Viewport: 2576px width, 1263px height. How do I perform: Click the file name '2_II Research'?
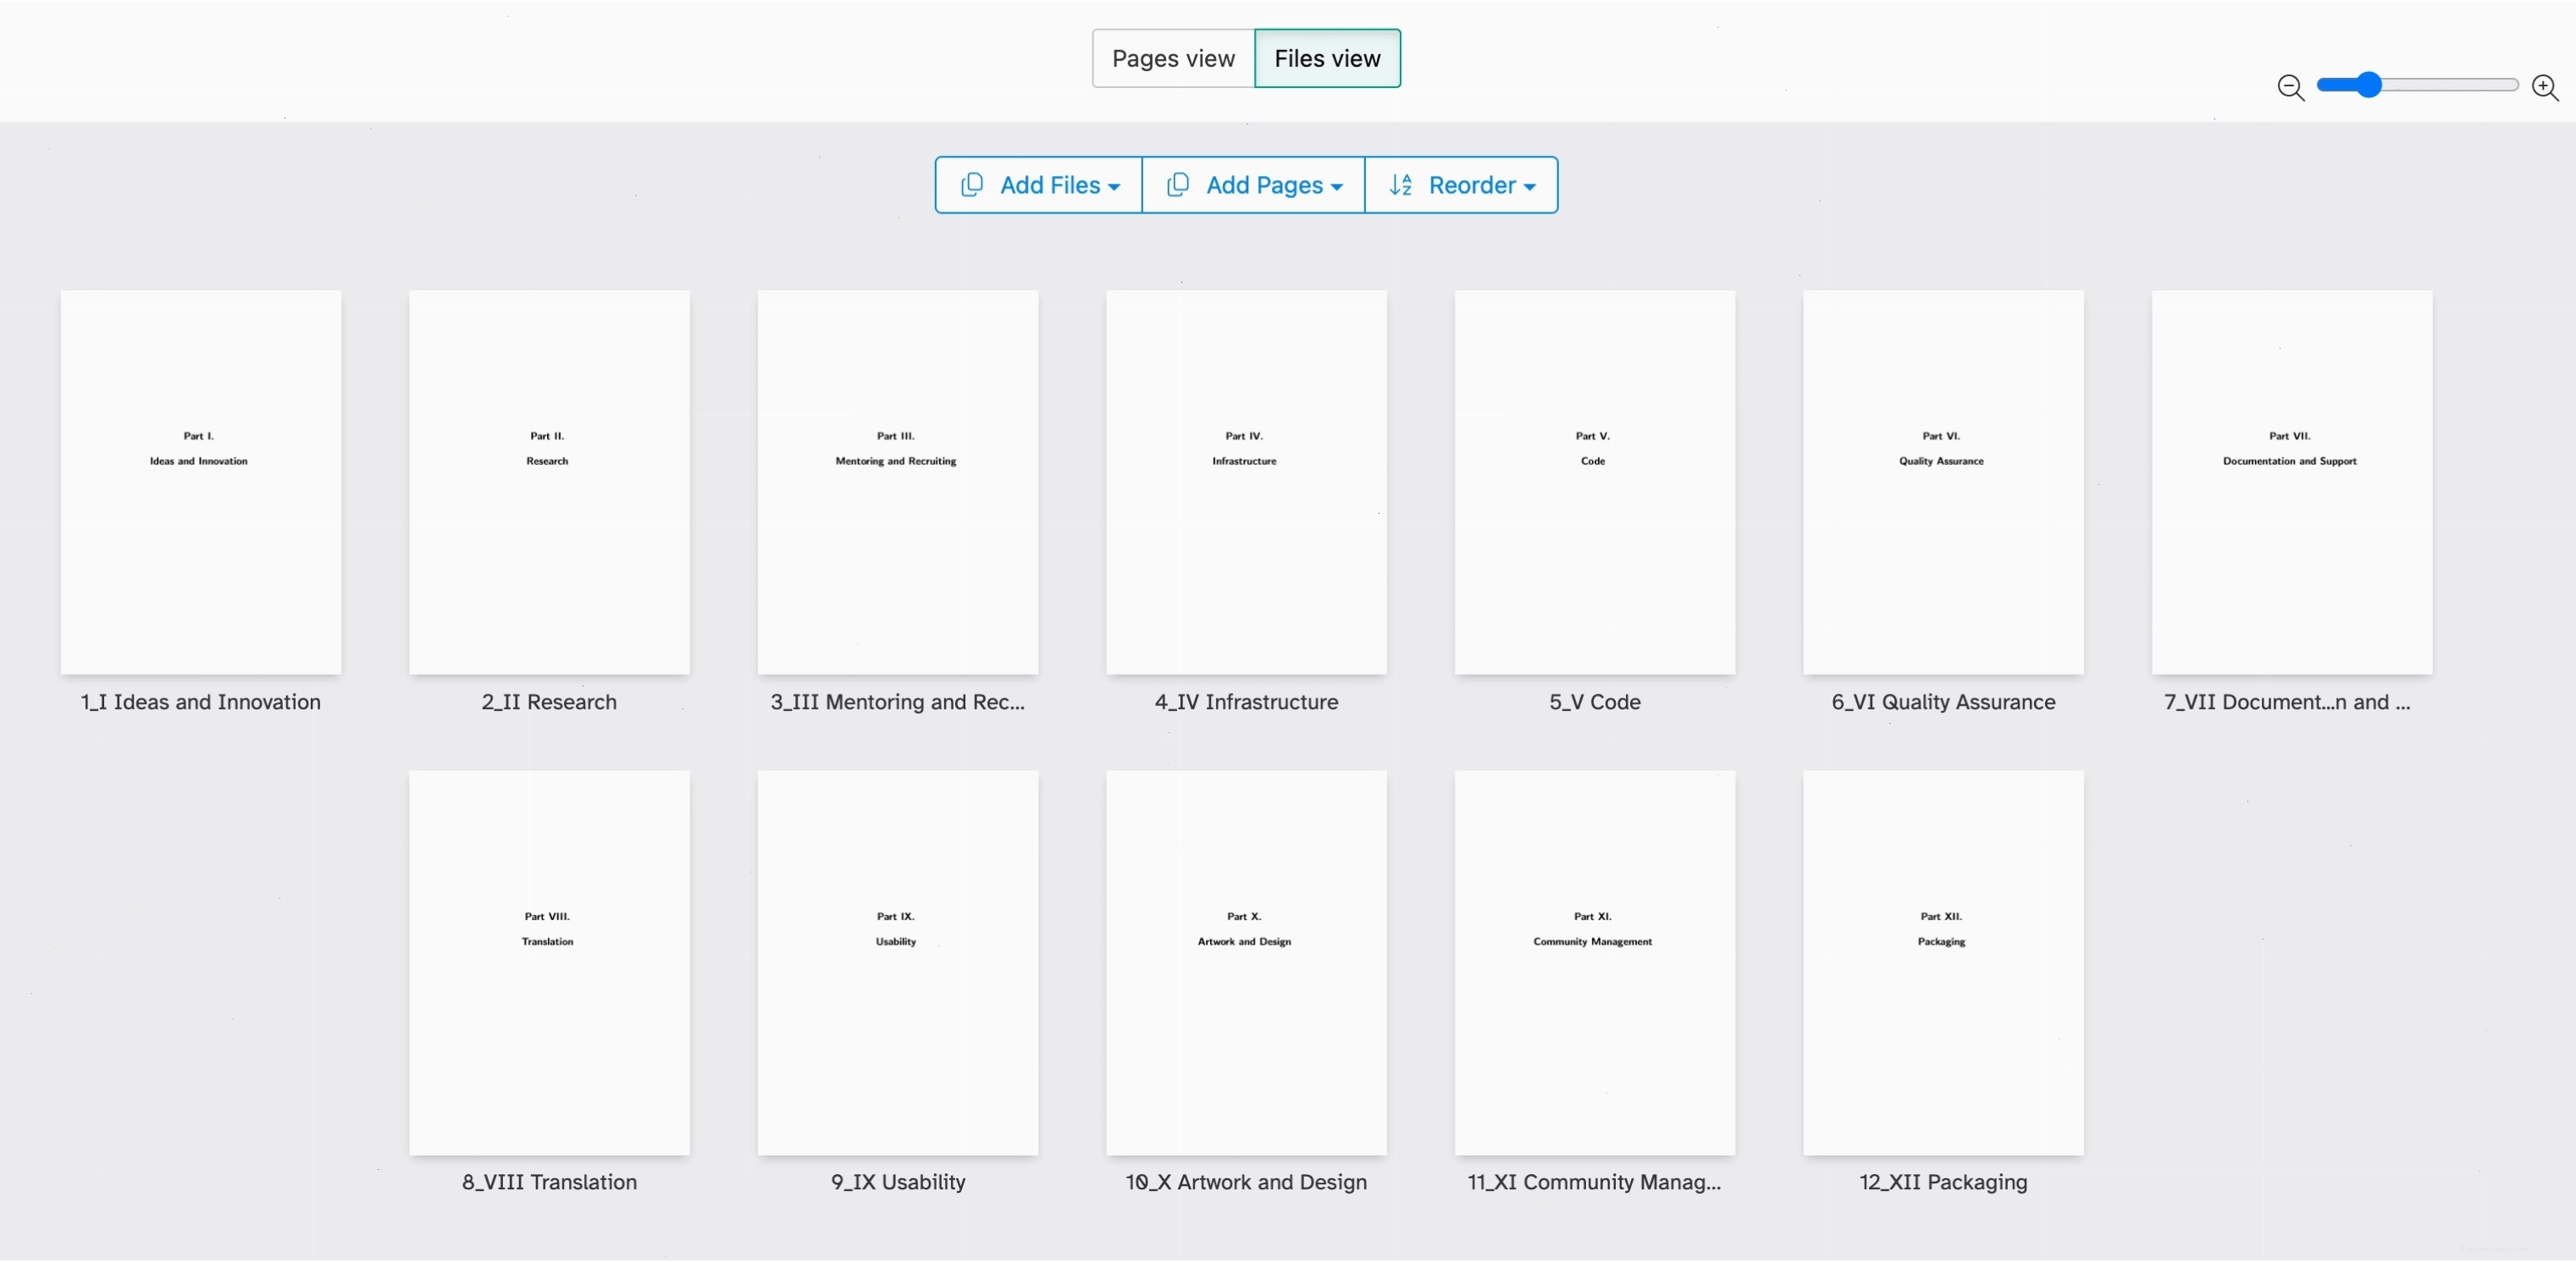pos(549,702)
